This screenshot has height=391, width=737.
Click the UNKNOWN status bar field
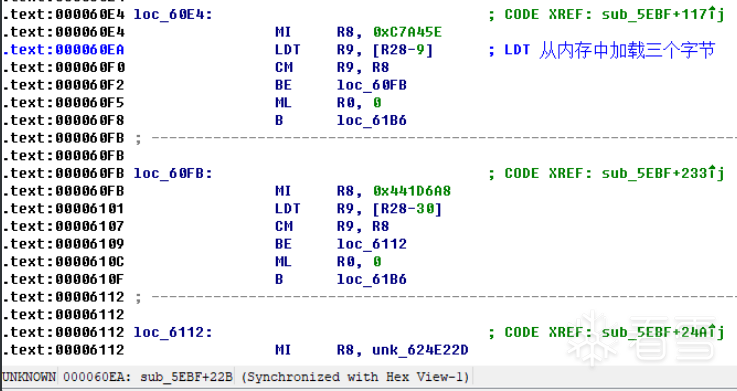click(x=29, y=377)
